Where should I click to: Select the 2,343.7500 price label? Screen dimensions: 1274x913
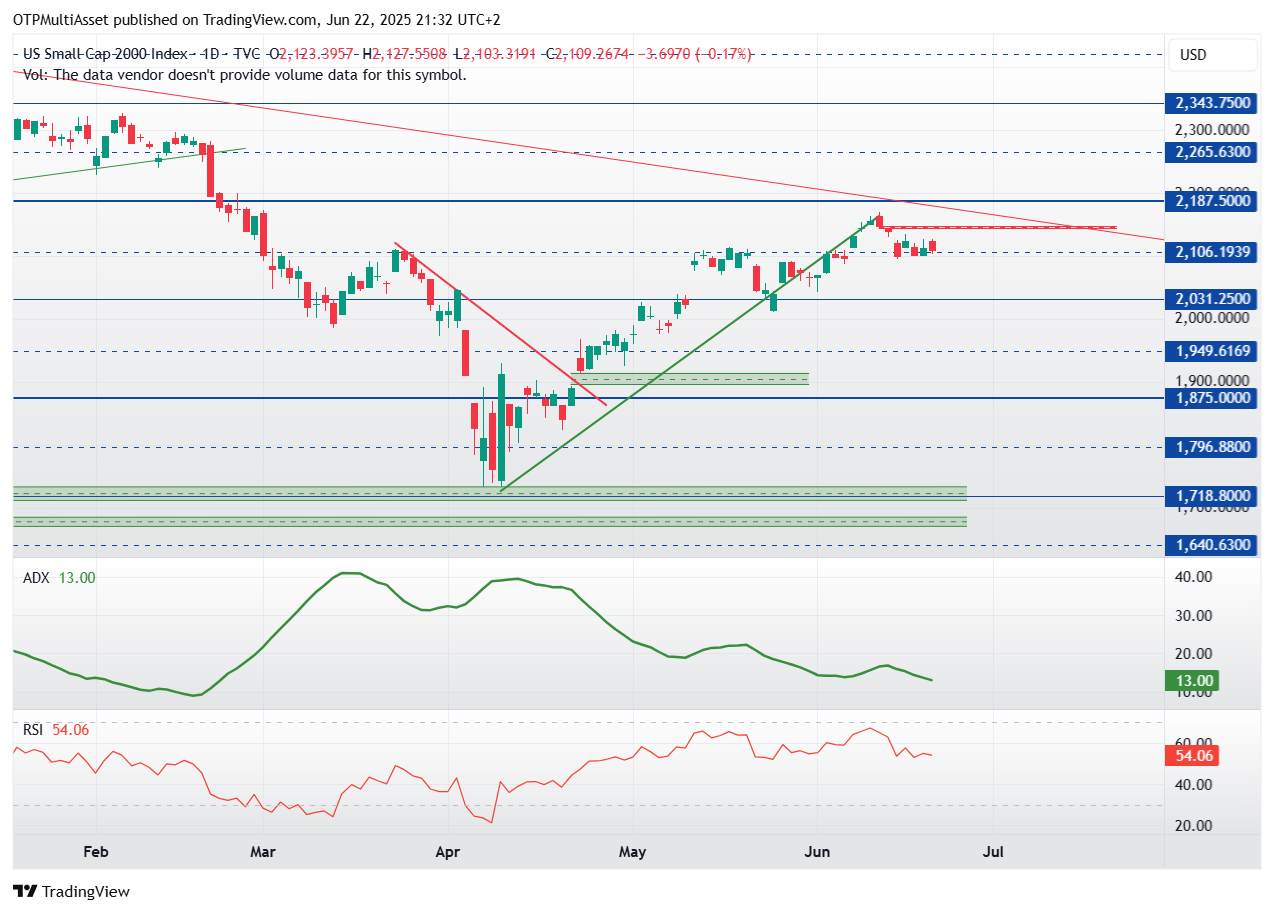click(x=1213, y=103)
